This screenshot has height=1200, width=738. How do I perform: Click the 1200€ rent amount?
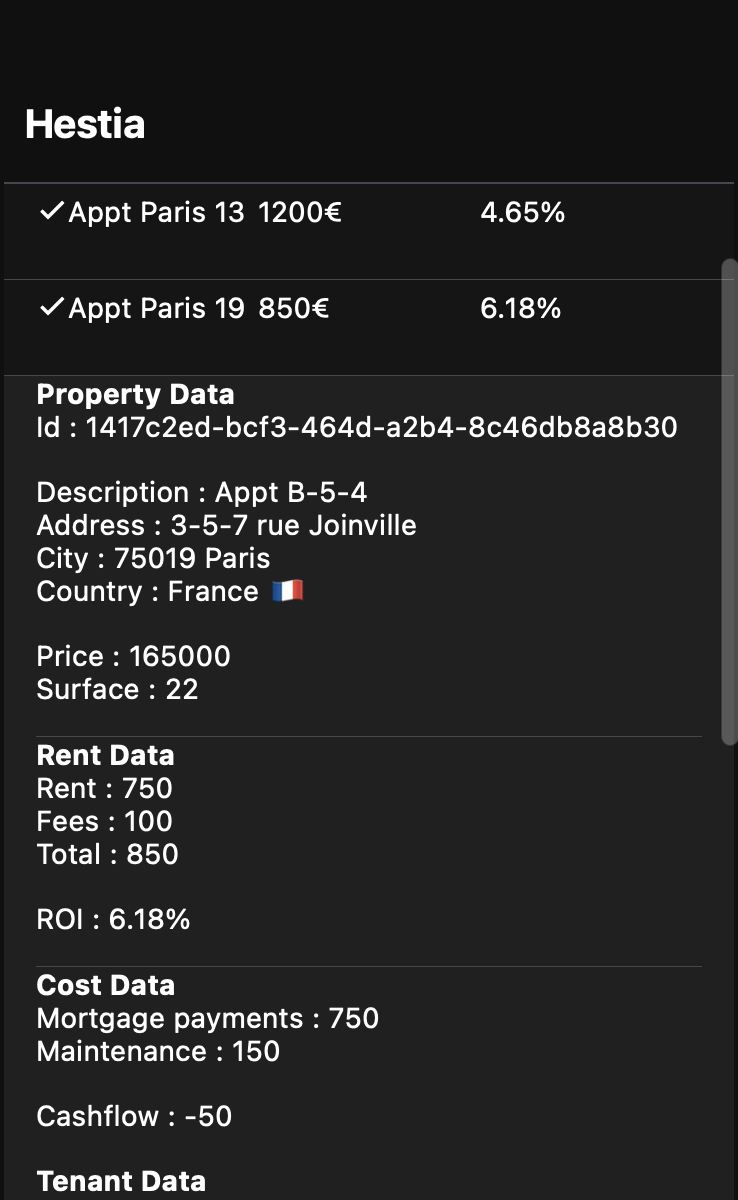(x=300, y=212)
